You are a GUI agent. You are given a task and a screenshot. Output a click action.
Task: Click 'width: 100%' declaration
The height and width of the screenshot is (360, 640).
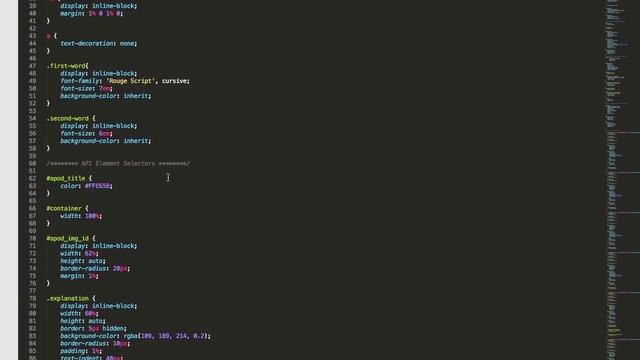(80, 216)
